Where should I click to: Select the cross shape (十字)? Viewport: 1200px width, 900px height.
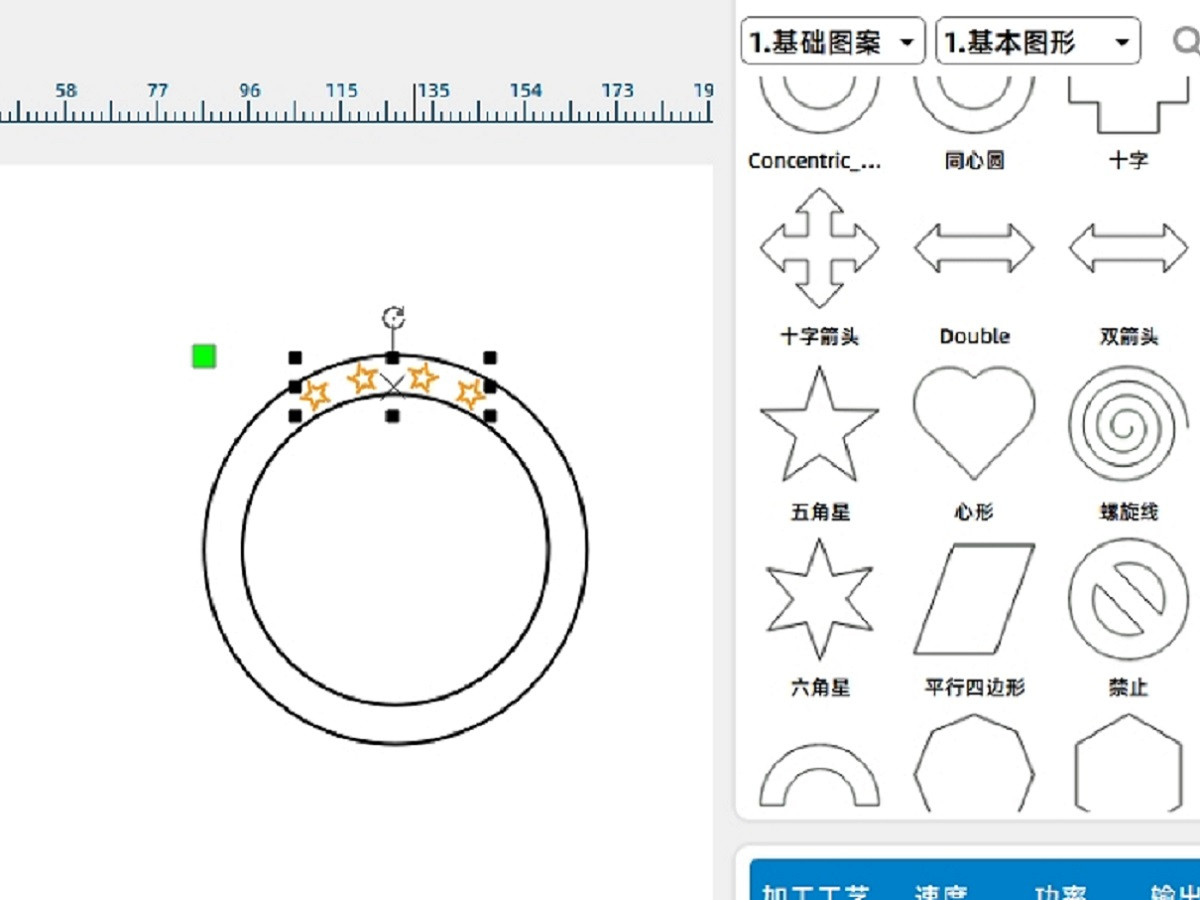coord(1128,108)
